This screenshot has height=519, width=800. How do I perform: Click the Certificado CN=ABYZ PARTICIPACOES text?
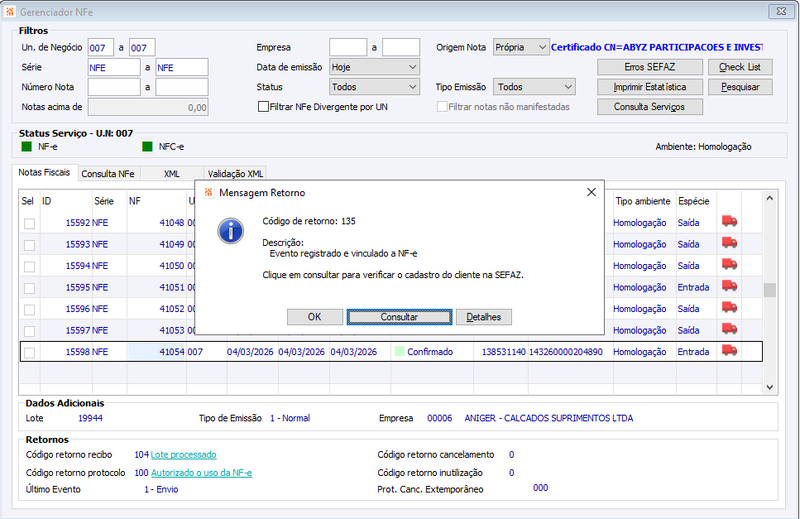pos(657,47)
